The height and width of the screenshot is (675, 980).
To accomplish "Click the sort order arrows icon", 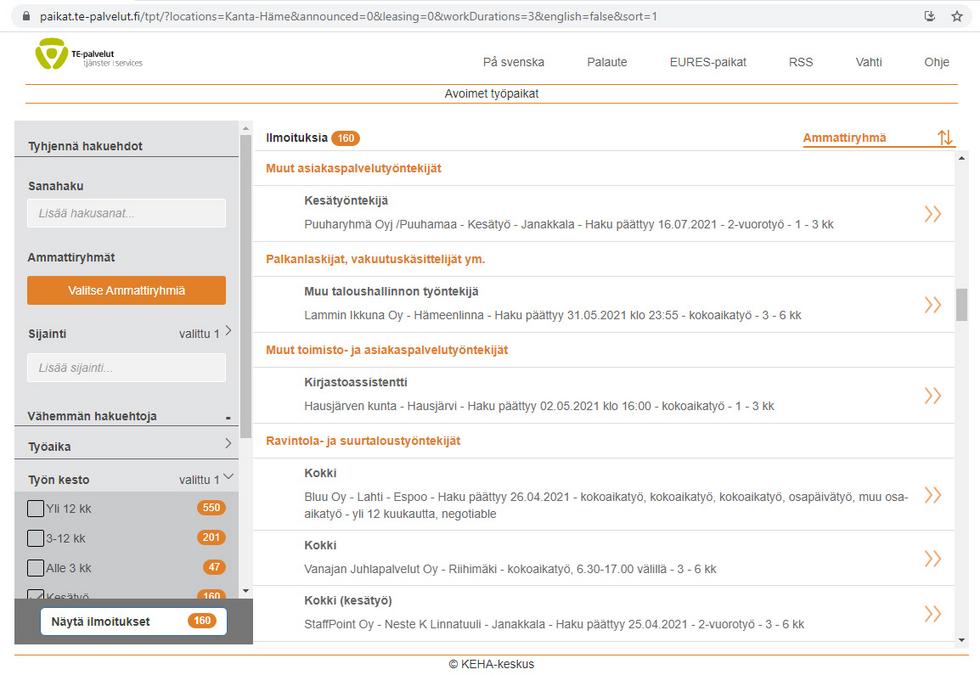I will [945, 138].
